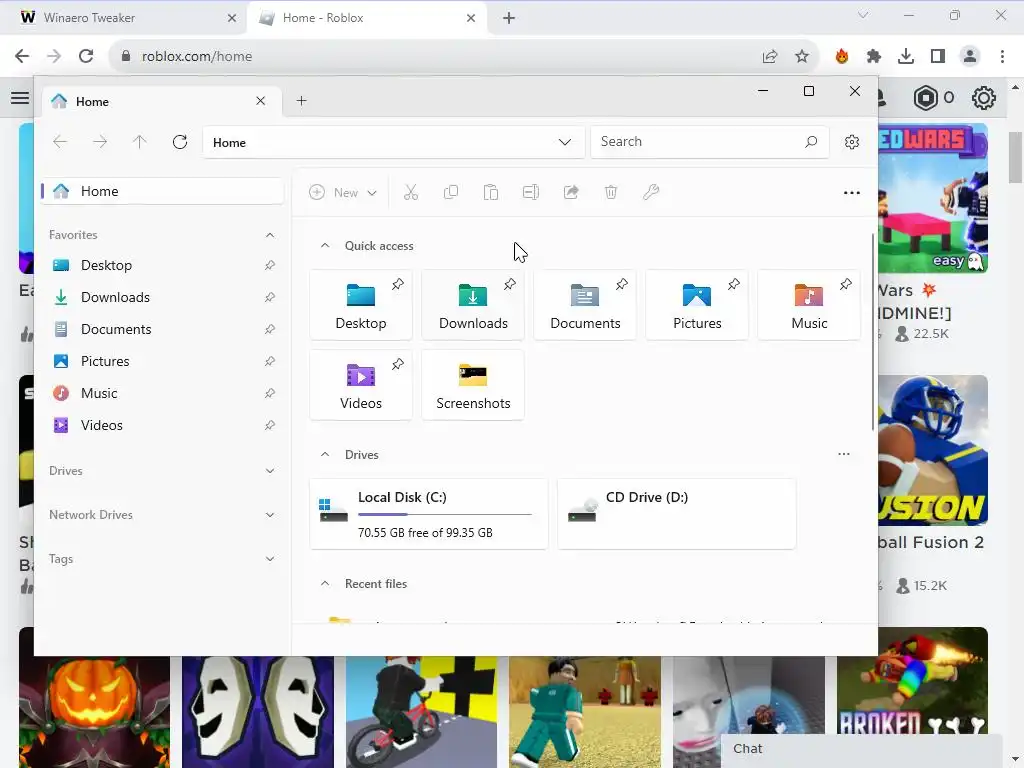The height and width of the screenshot is (768, 1024).
Task: Toggle pin next to Desktop in sidebar
Action: pyautogui.click(x=270, y=265)
